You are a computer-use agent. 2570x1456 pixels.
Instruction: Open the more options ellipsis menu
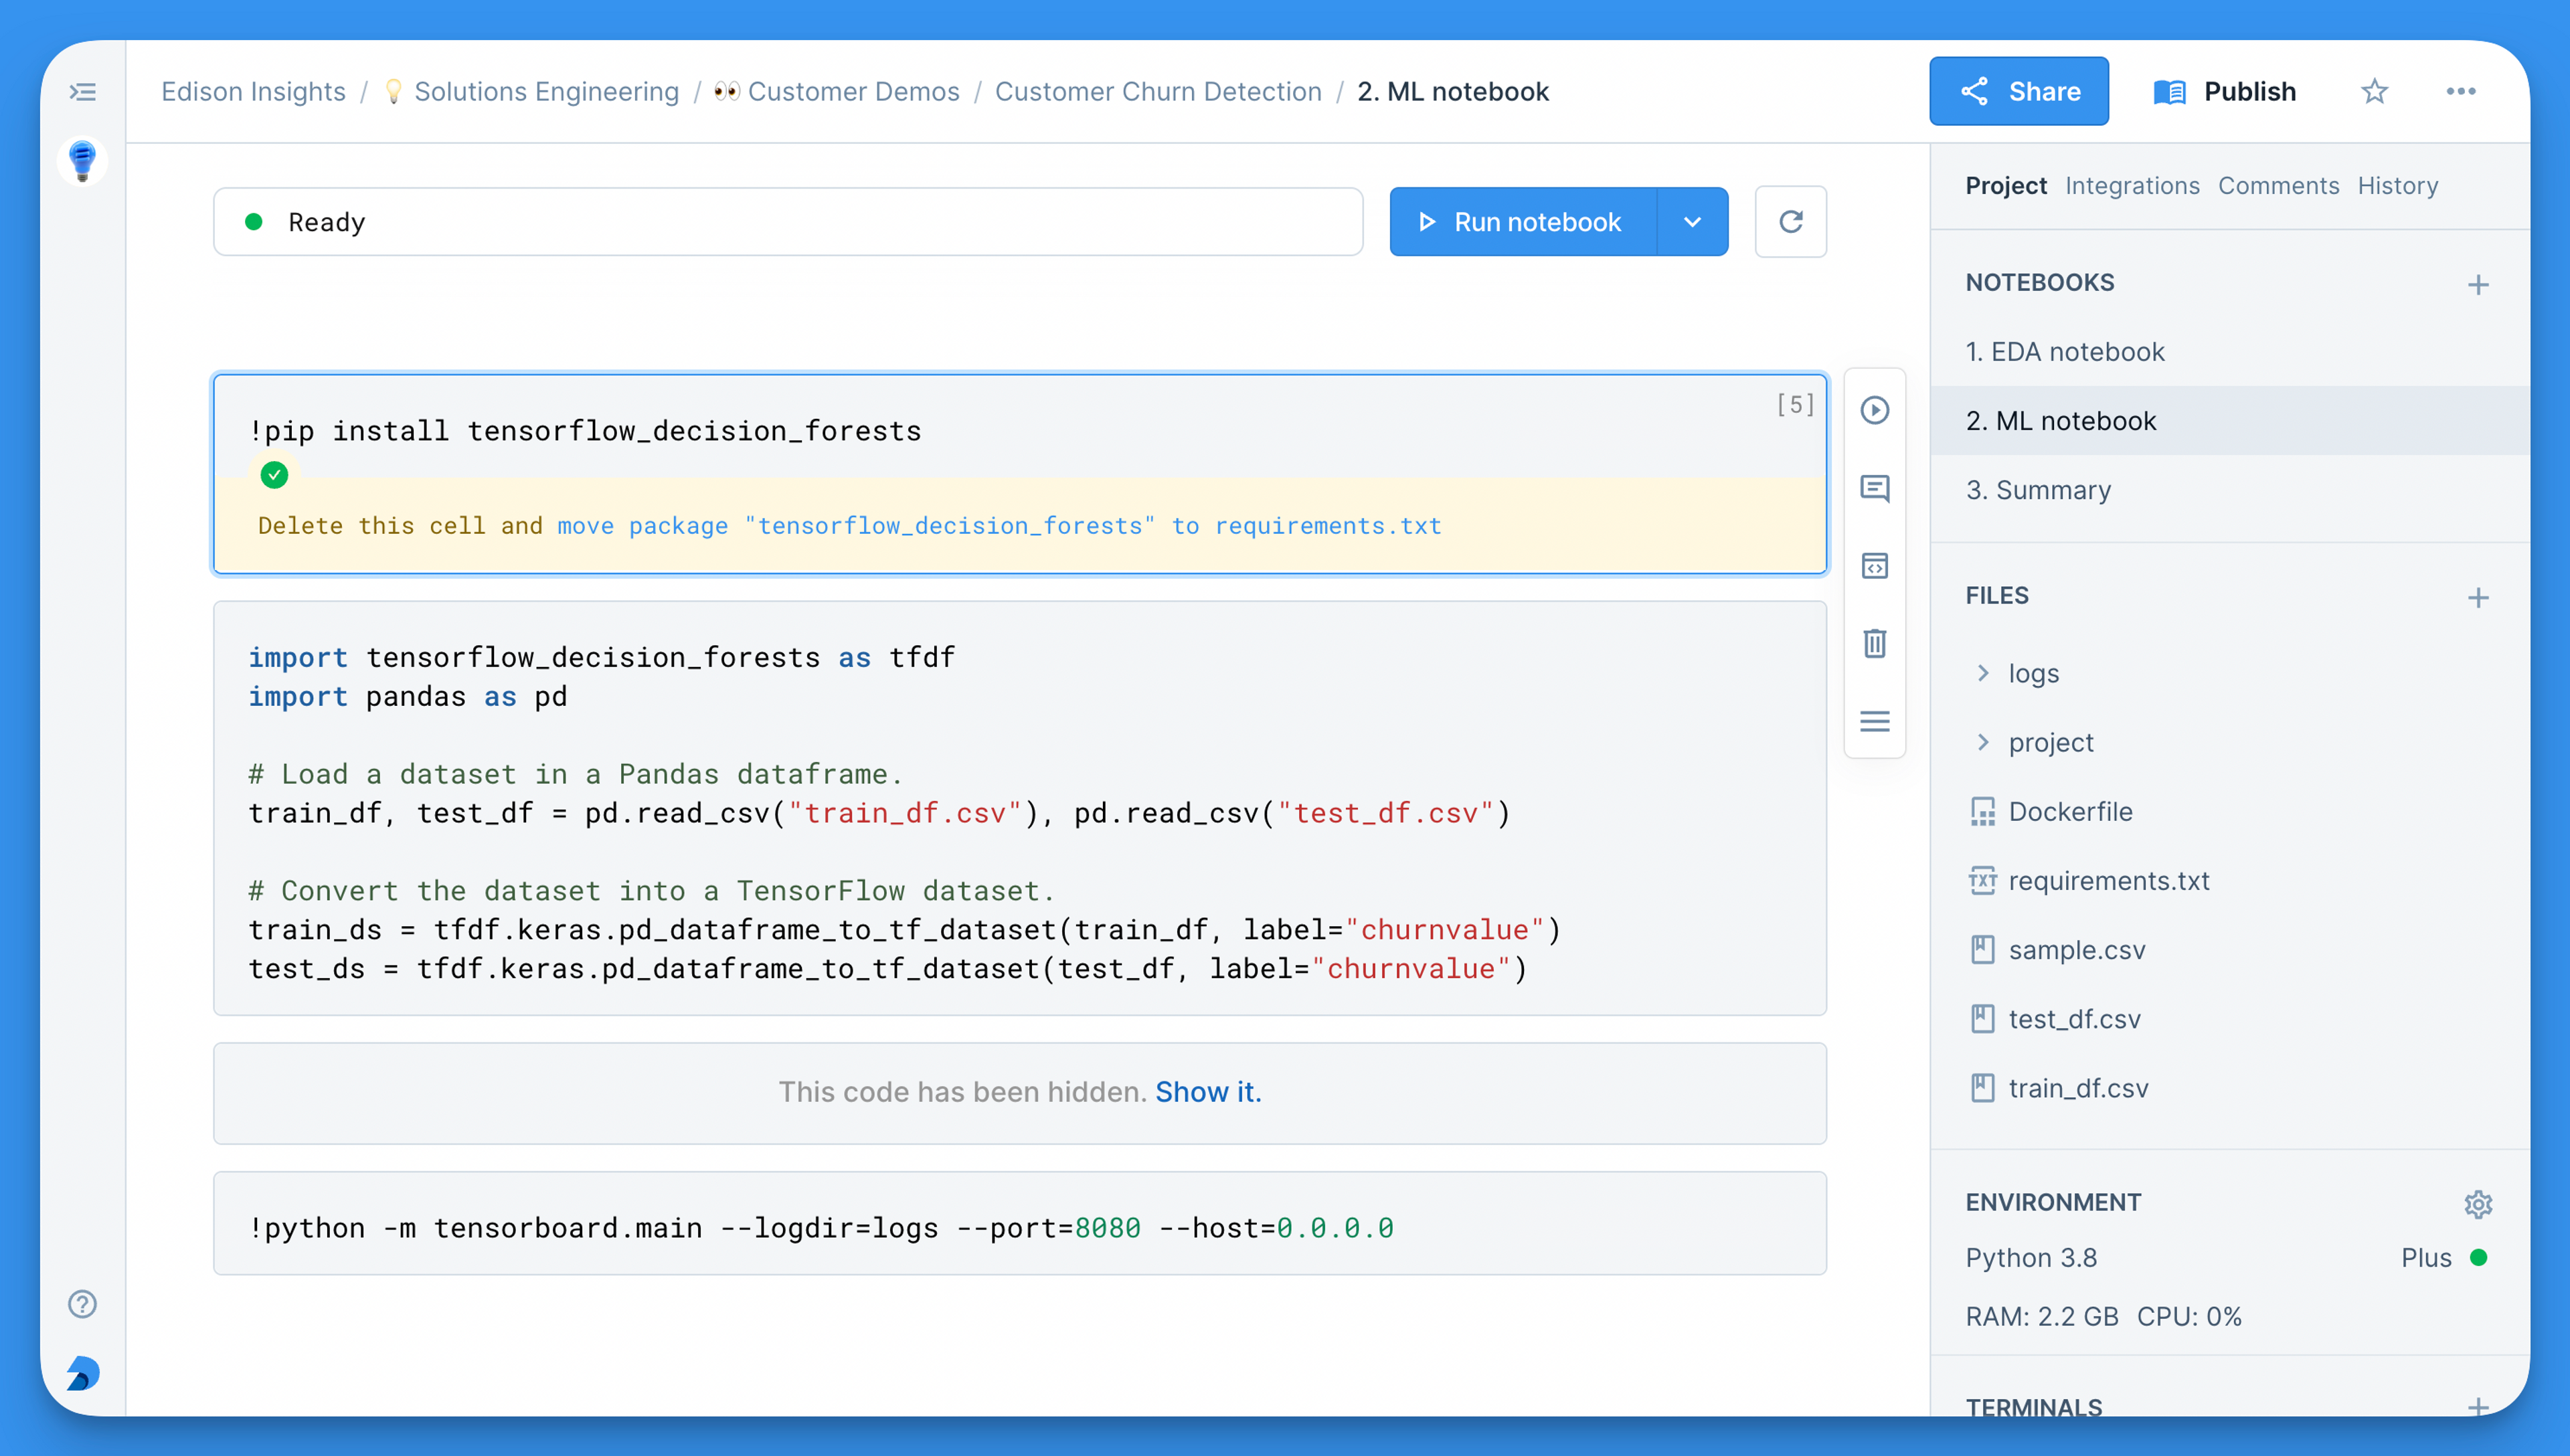[2460, 92]
